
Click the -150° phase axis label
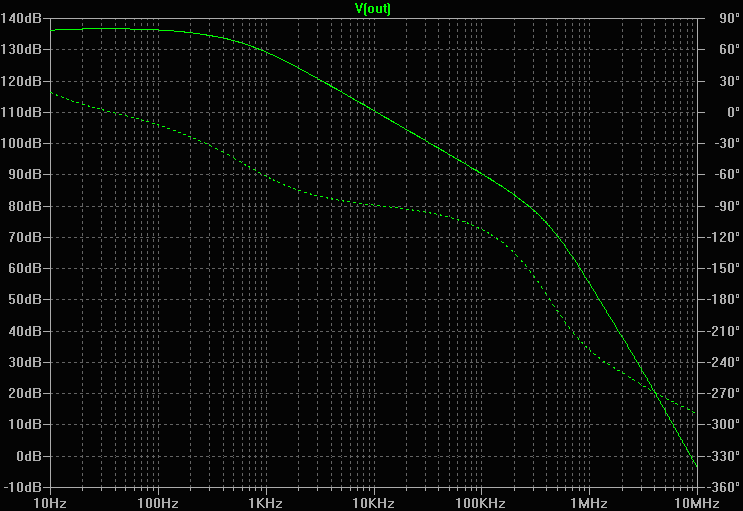point(725,268)
